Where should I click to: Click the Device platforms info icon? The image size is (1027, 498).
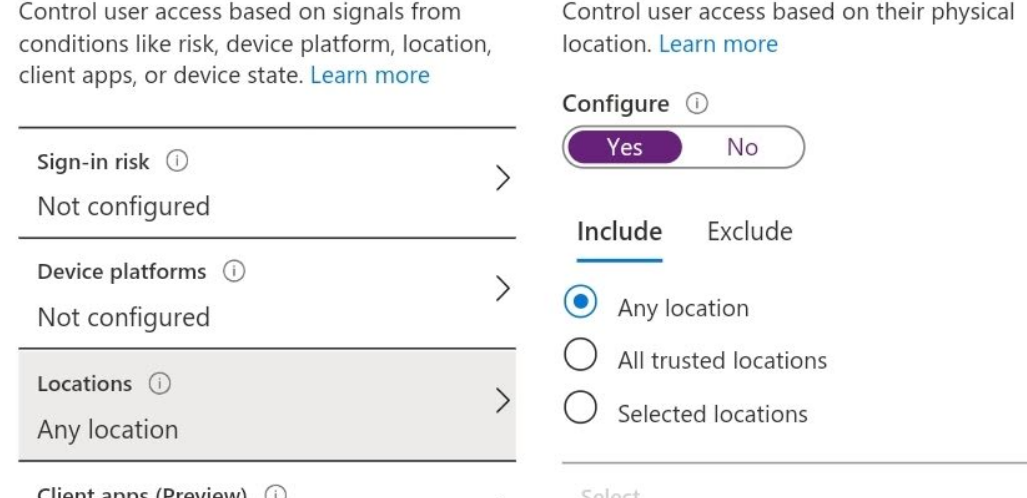pos(234,272)
